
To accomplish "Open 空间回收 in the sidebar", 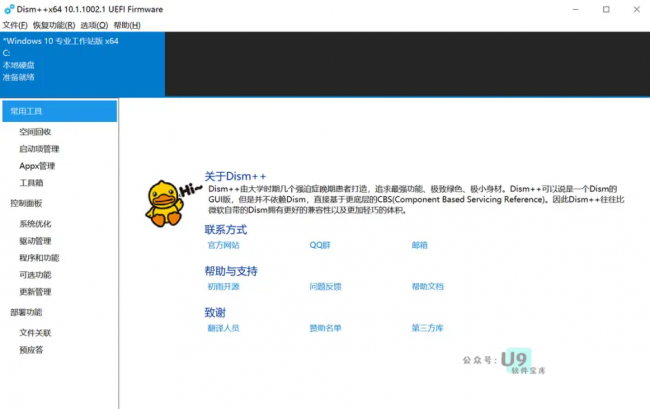I will [35, 132].
